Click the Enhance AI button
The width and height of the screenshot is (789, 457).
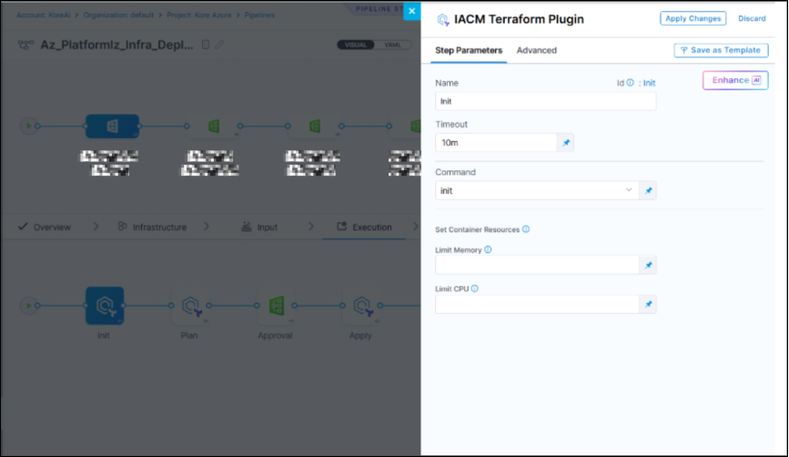click(x=735, y=81)
